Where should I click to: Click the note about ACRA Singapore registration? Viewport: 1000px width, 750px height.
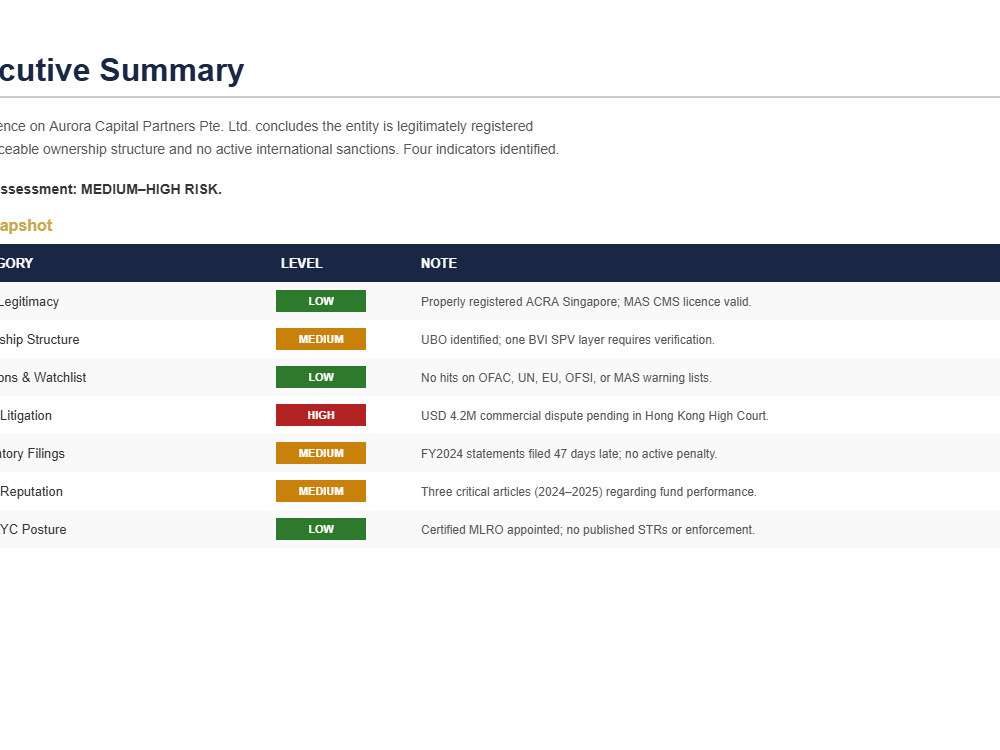[x=586, y=302]
